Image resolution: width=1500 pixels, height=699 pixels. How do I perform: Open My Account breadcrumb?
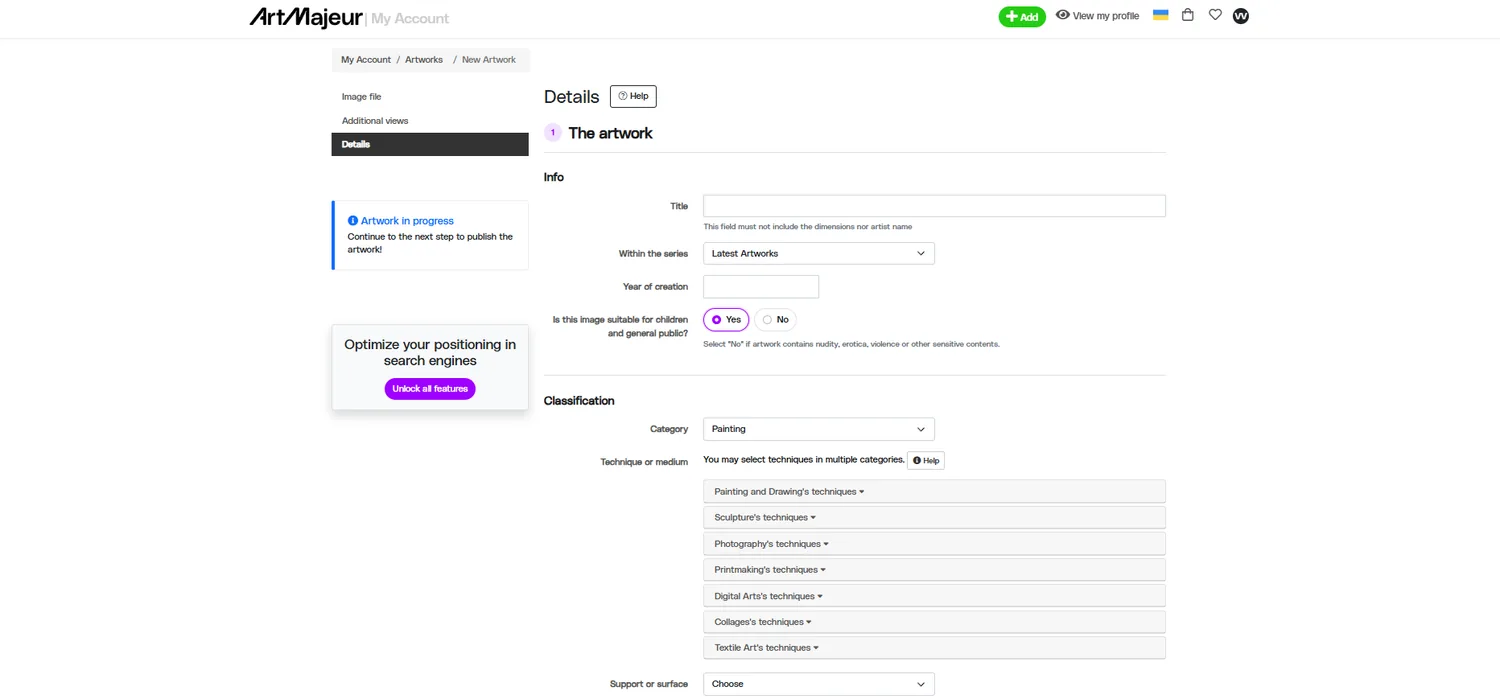[x=366, y=60]
